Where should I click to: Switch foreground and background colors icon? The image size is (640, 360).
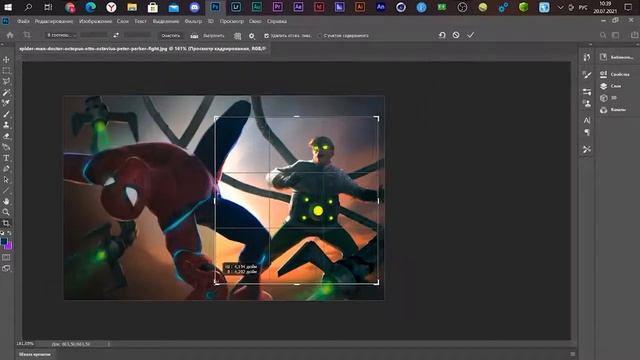tap(9, 233)
